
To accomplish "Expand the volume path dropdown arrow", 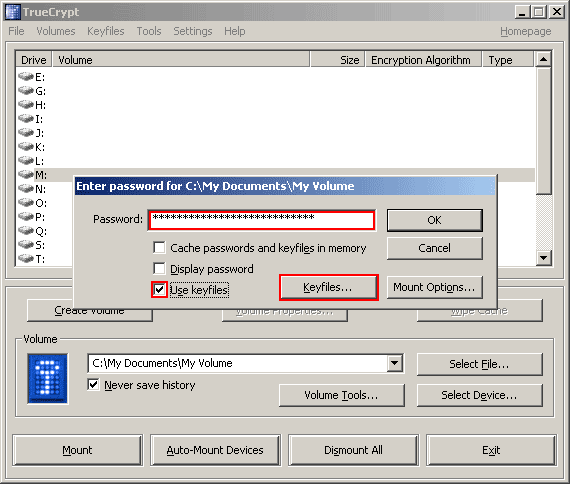I will [x=394, y=363].
